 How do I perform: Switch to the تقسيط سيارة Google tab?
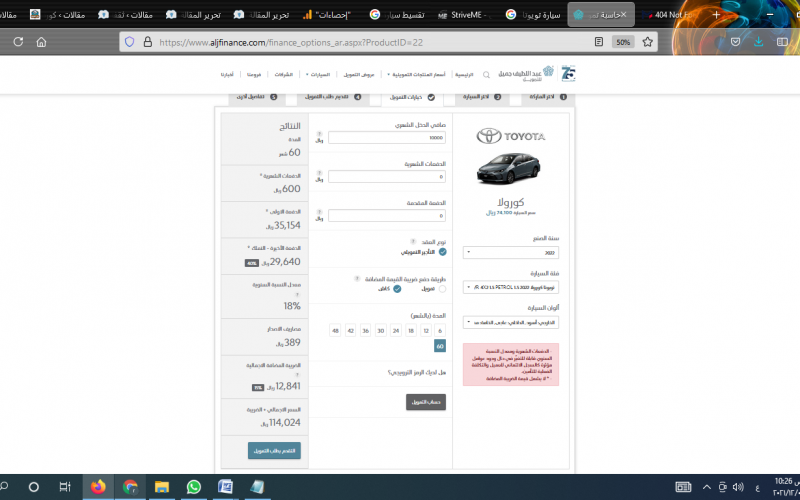point(397,15)
